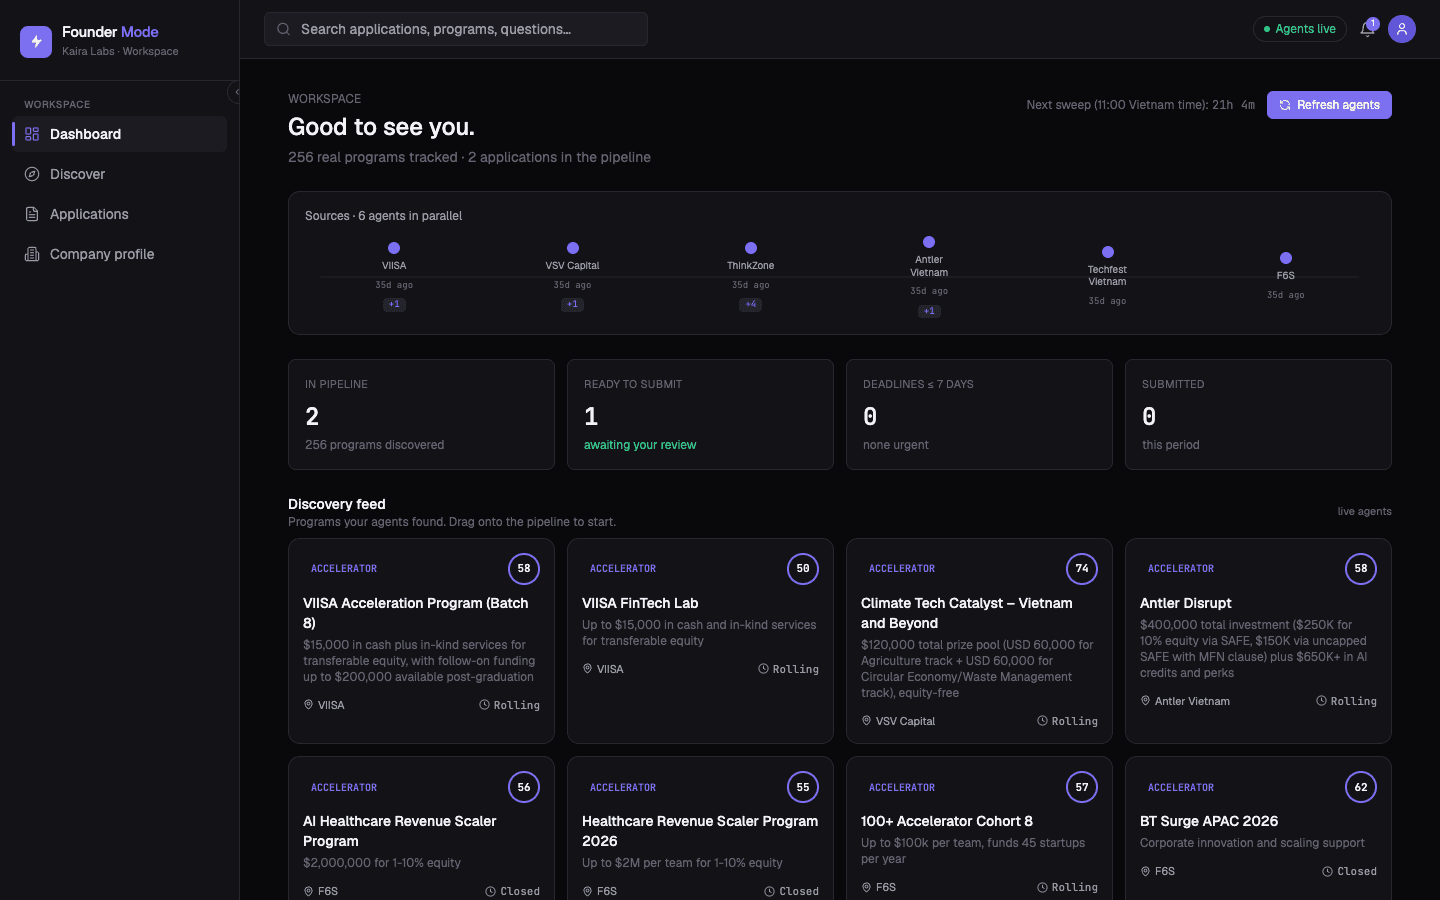Viewport: 1440px width, 900px height.
Task: Open the Dashboard section
Action: (120, 134)
